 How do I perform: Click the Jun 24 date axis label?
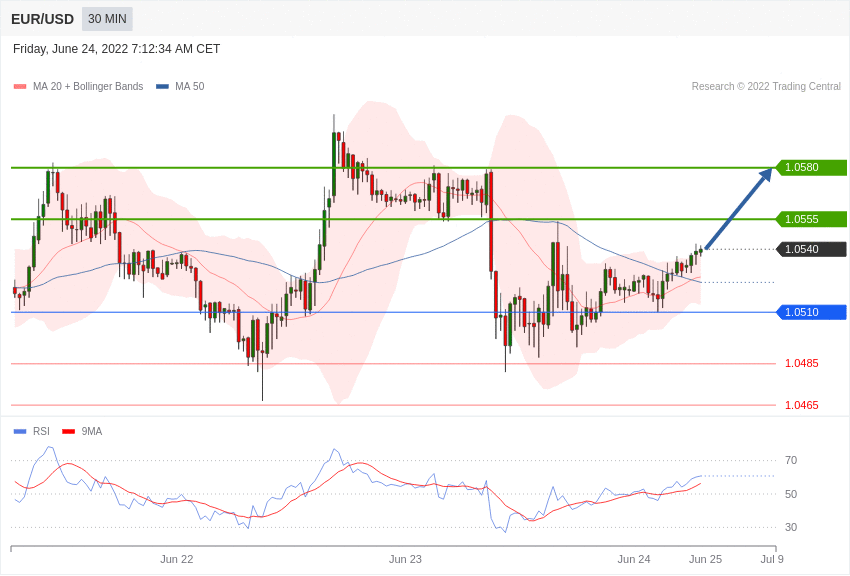click(x=634, y=559)
